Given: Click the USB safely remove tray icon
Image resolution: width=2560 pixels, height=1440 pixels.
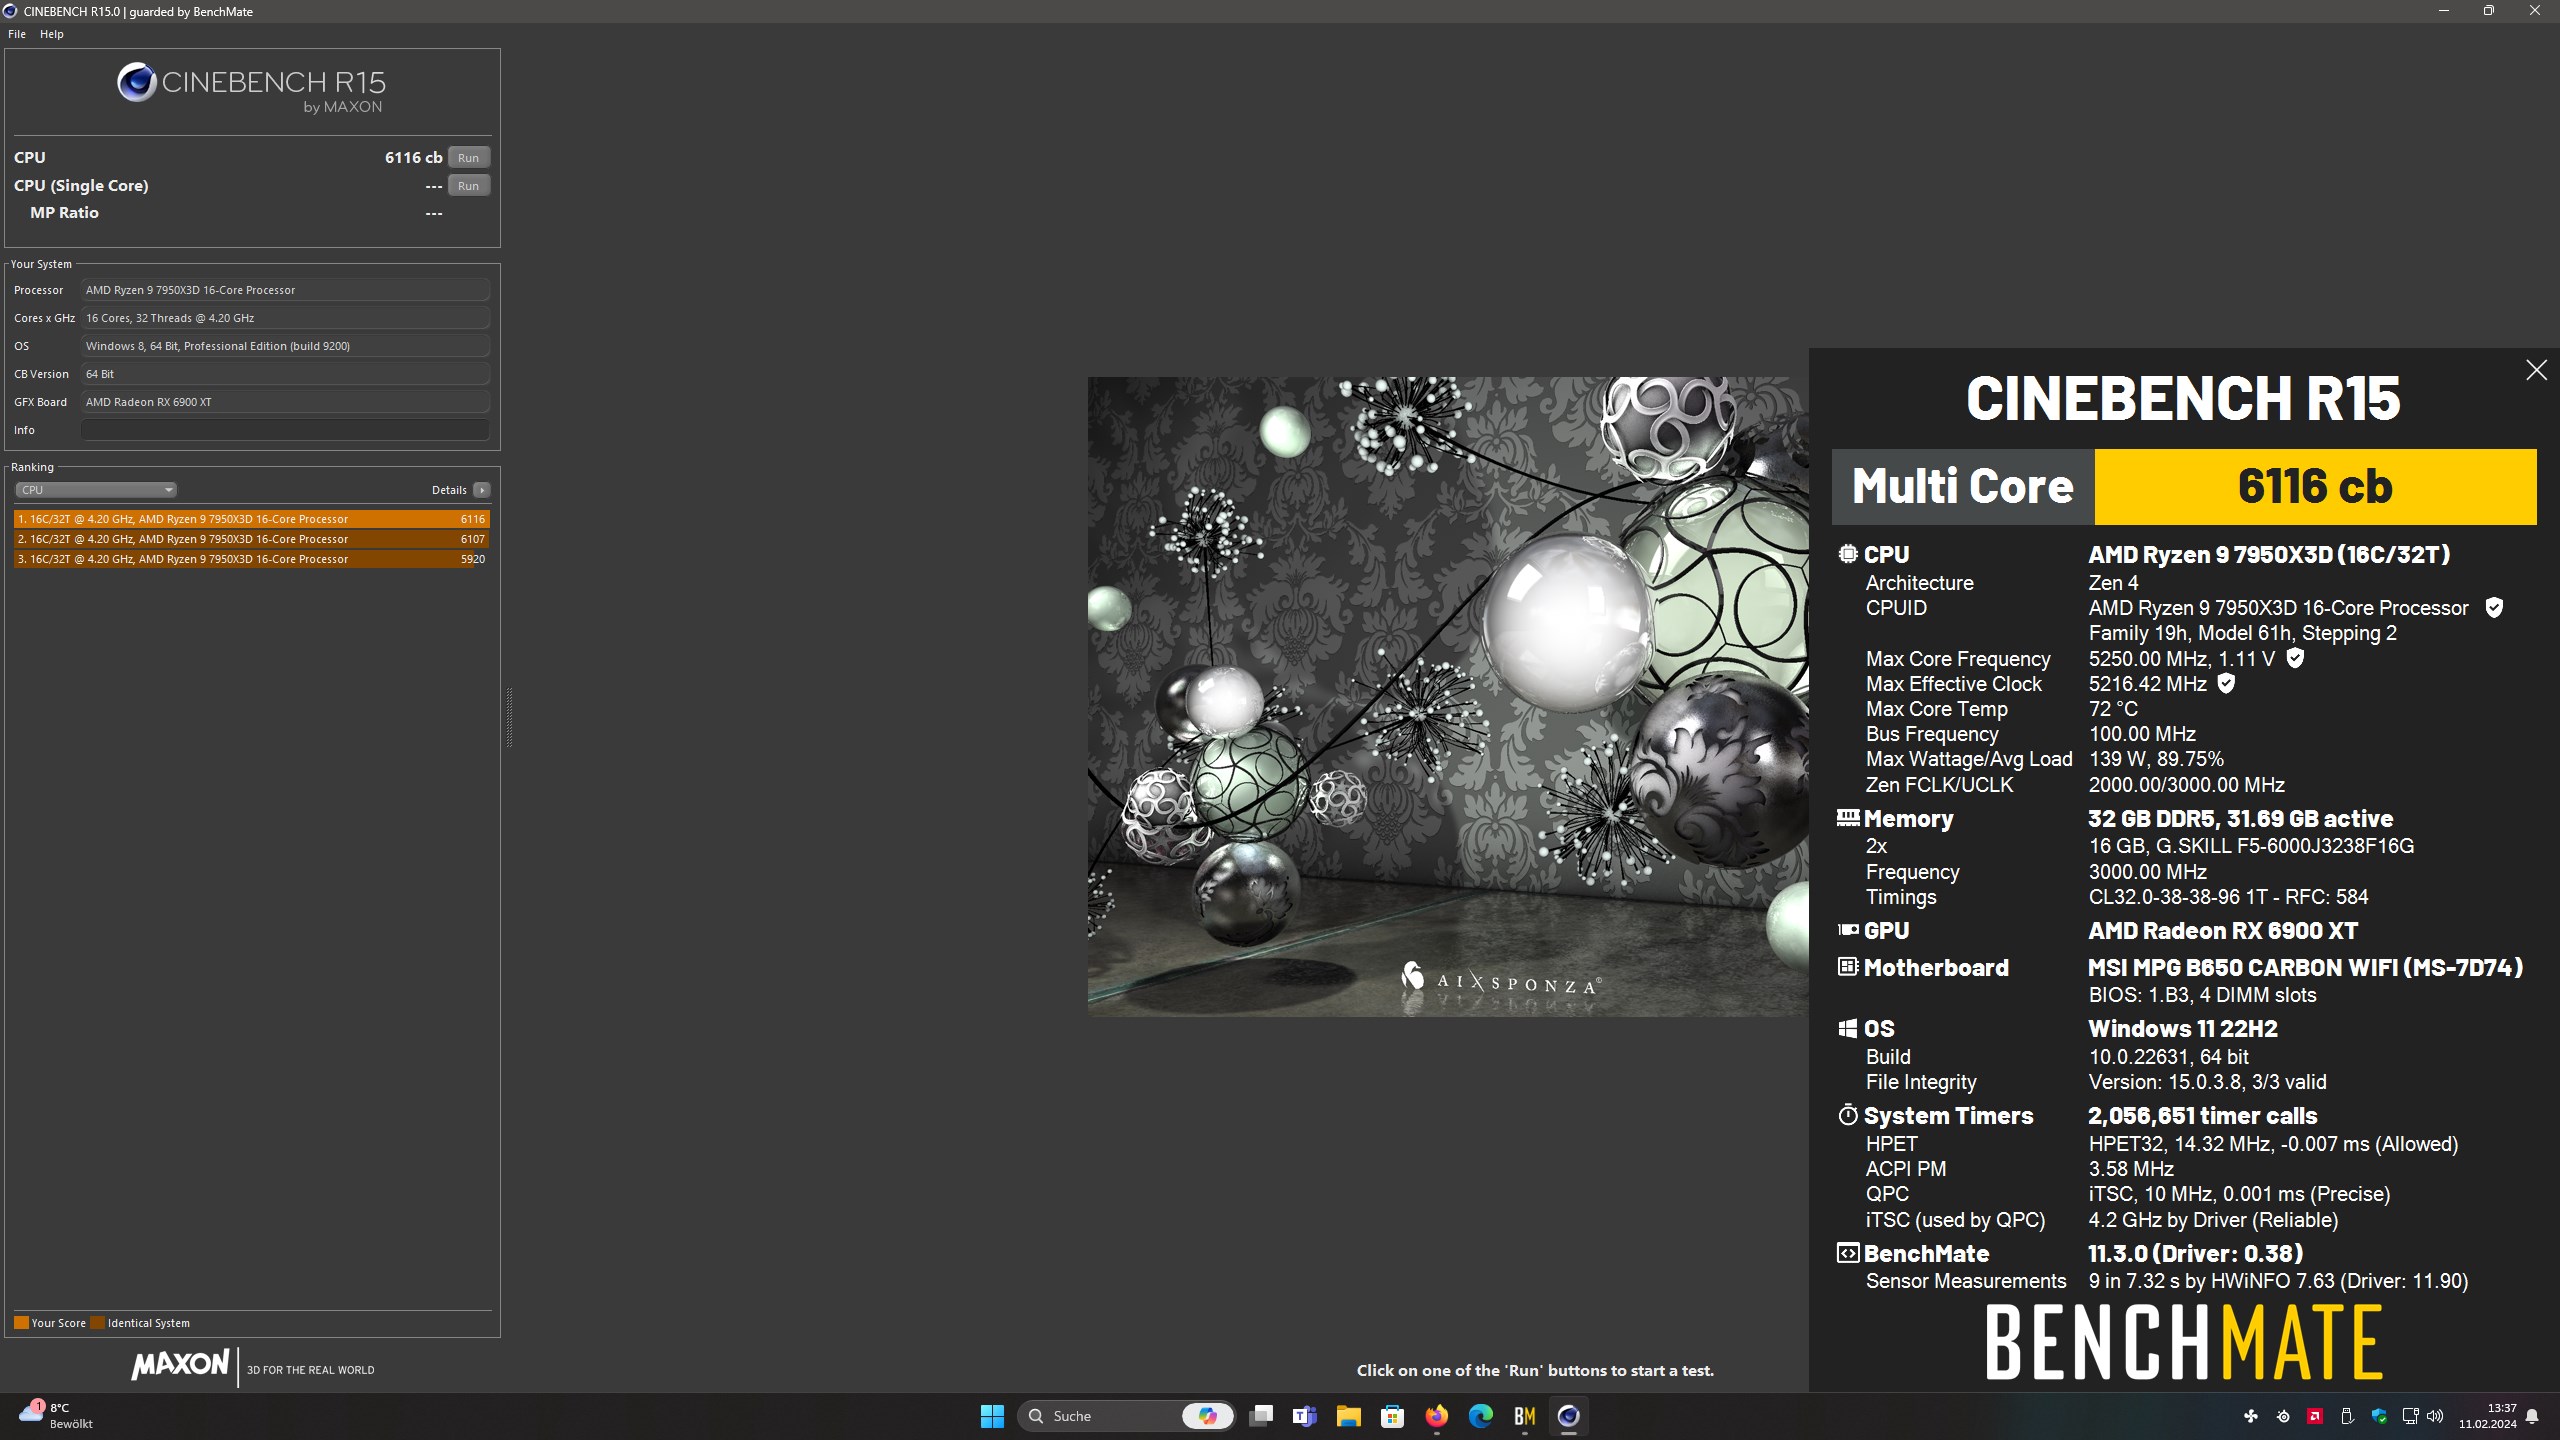Looking at the screenshot, I should (2347, 1416).
